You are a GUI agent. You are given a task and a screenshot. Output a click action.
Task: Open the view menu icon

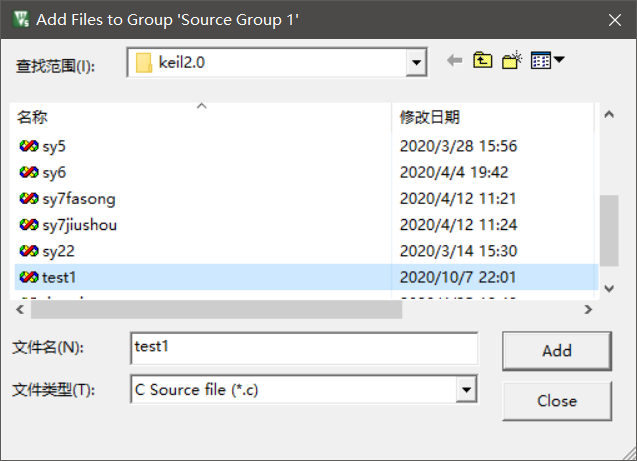[547, 60]
